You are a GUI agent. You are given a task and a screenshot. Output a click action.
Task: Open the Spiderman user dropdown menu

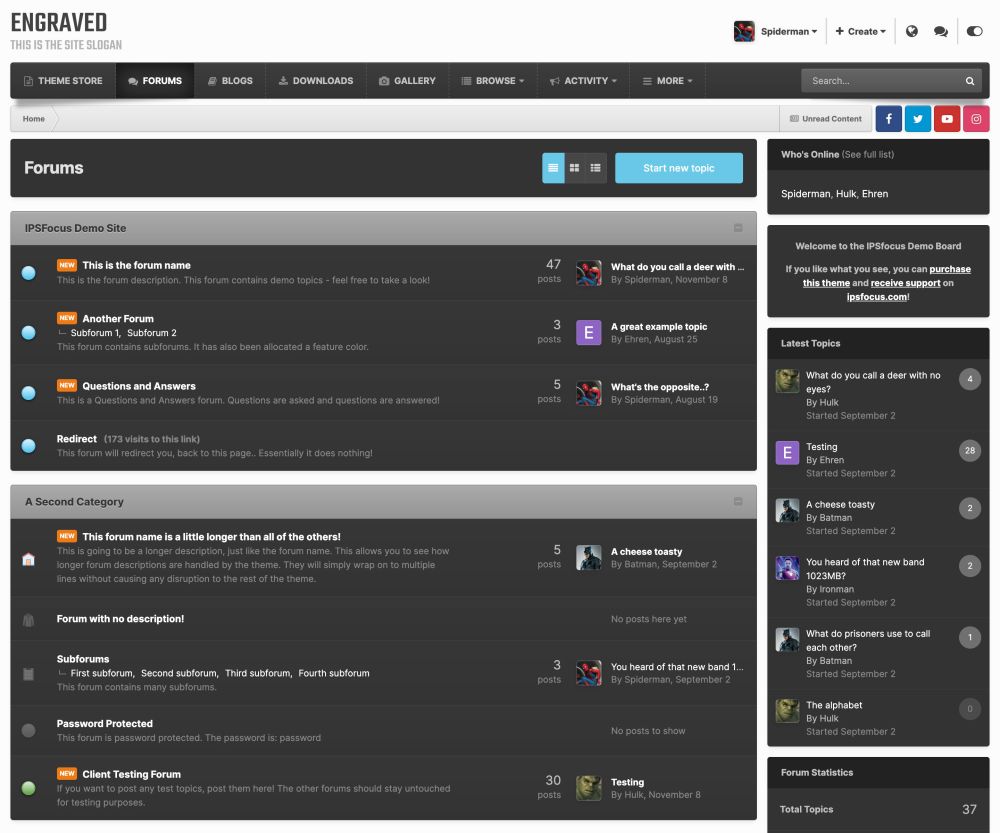[776, 31]
